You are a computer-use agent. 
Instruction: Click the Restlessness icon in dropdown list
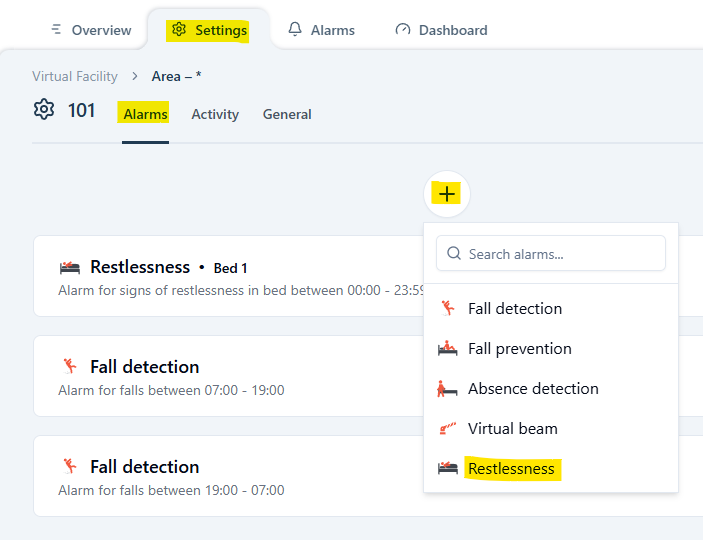pos(448,469)
